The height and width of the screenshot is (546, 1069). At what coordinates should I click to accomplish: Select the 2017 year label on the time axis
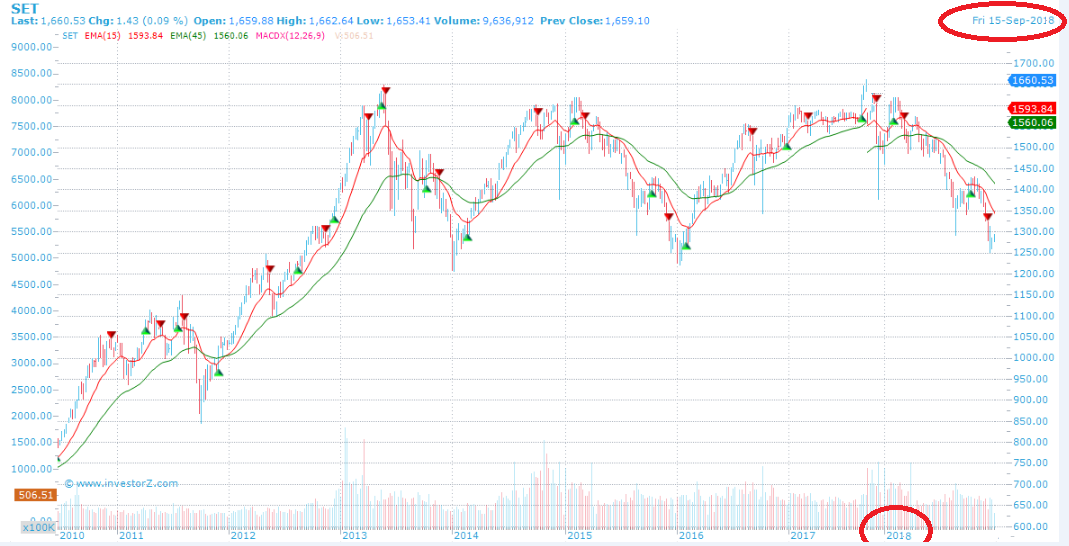(x=802, y=536)
